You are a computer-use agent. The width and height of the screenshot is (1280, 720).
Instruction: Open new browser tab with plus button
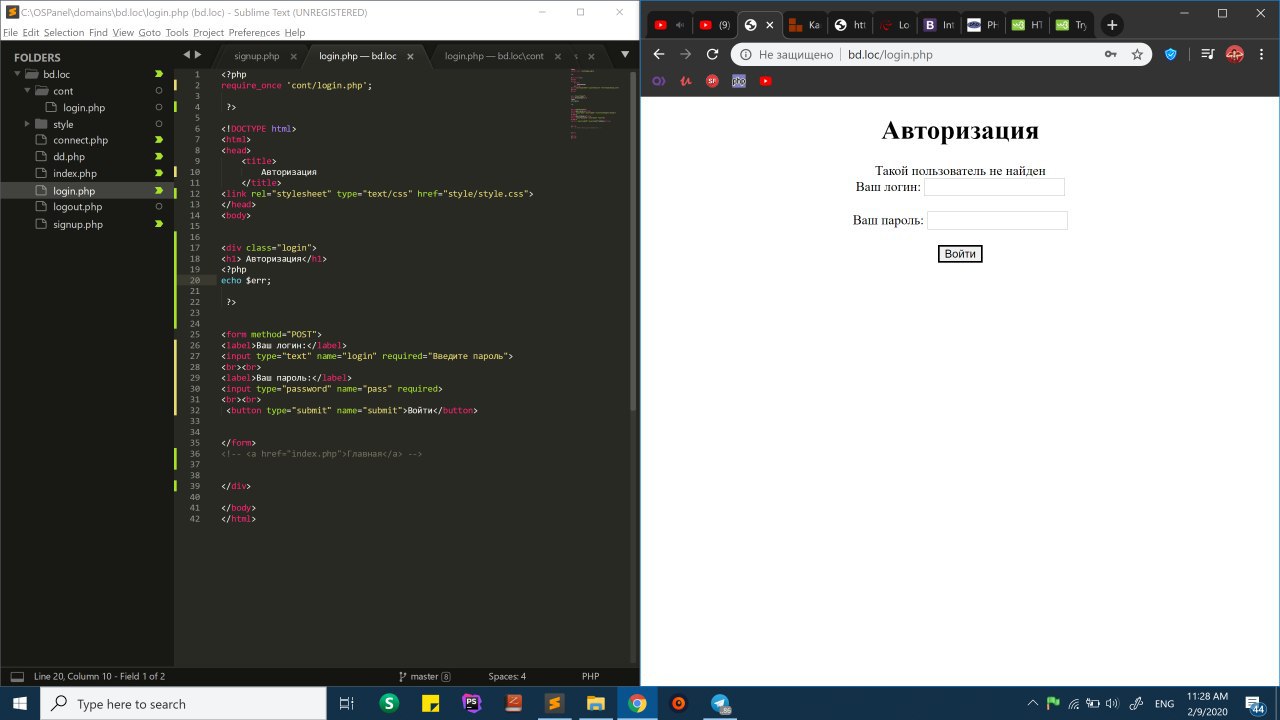[1112, 25]
